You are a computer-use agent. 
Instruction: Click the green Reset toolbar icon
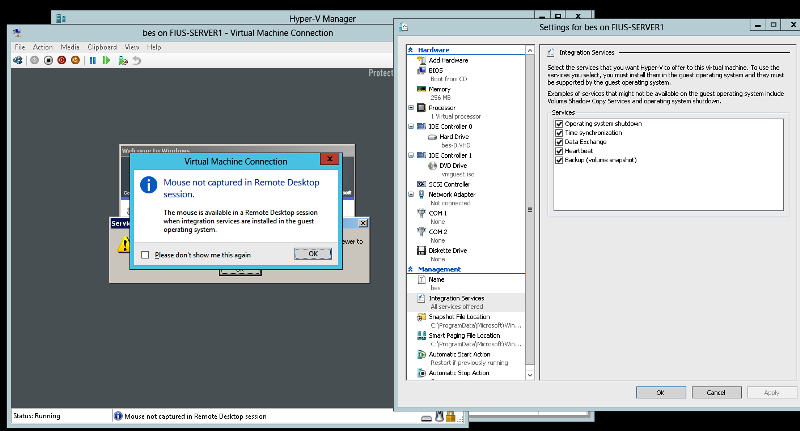coord(106,60)
